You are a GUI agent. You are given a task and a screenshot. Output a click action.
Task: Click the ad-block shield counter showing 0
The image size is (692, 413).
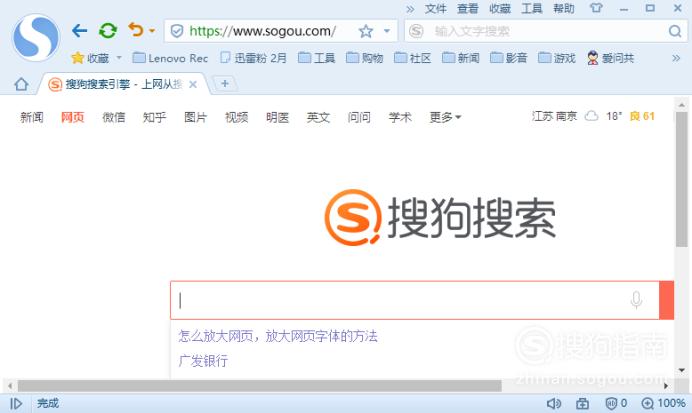click(x=616, y=403)
